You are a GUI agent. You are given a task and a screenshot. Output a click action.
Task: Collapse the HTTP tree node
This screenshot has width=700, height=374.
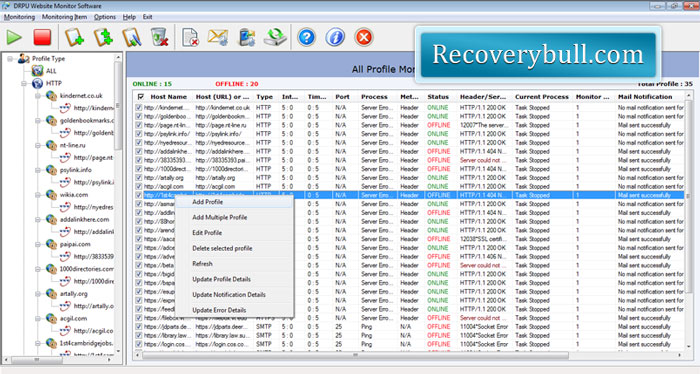point(24,83)
